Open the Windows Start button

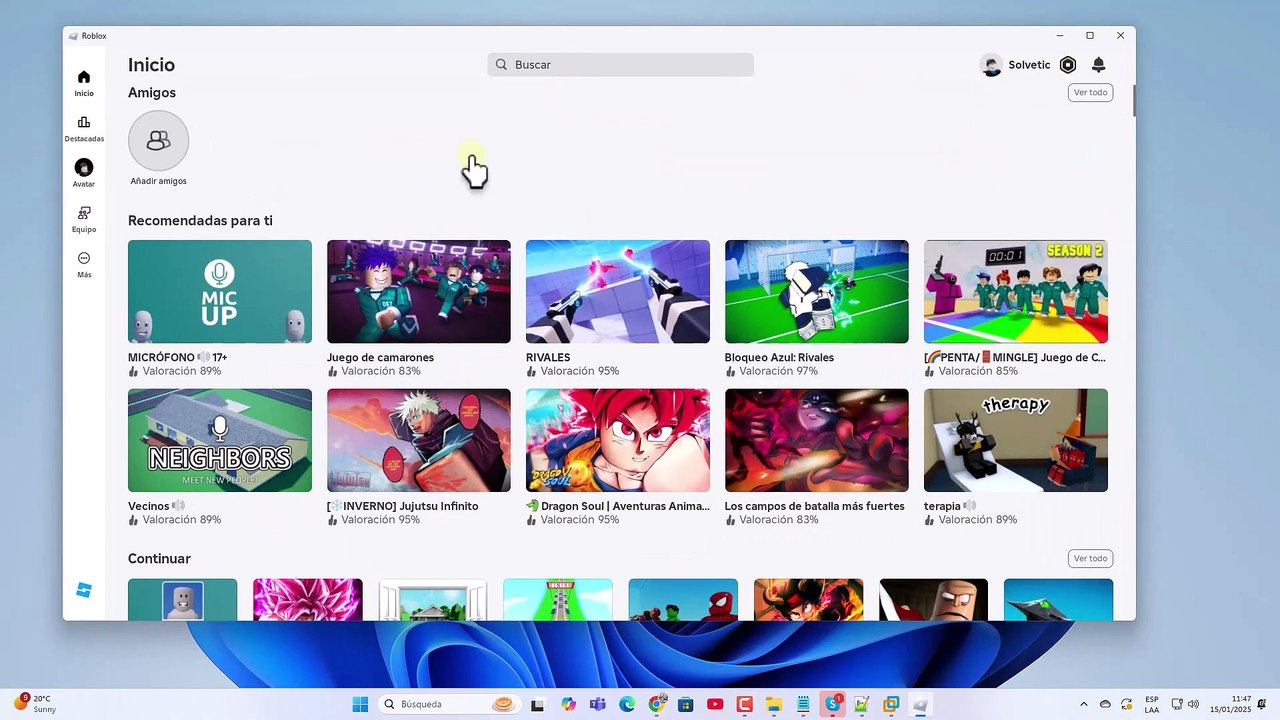point(360,704)
